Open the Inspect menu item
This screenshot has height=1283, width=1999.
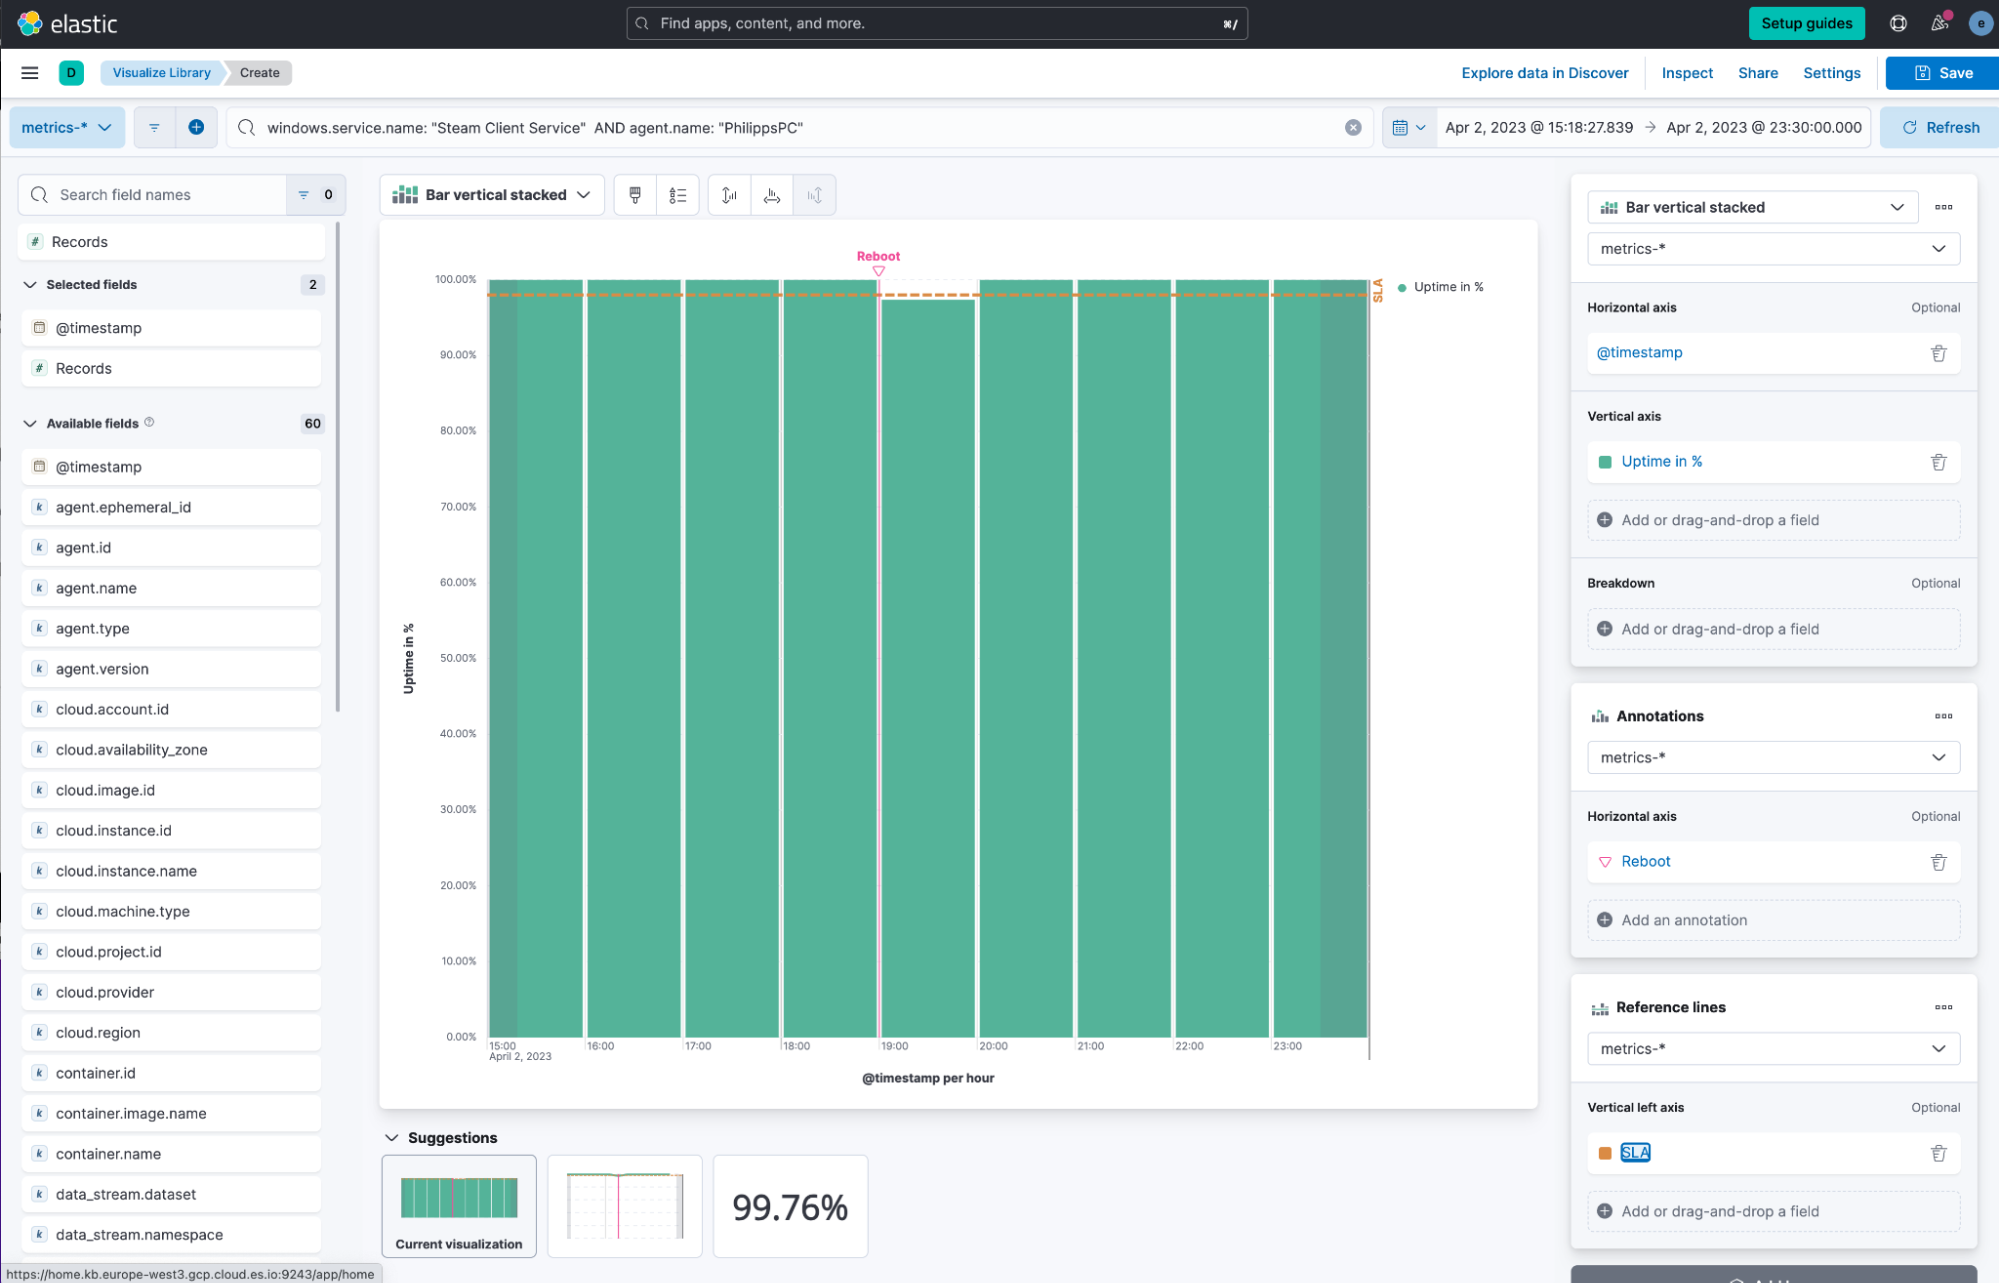[x=1687, y=73]
